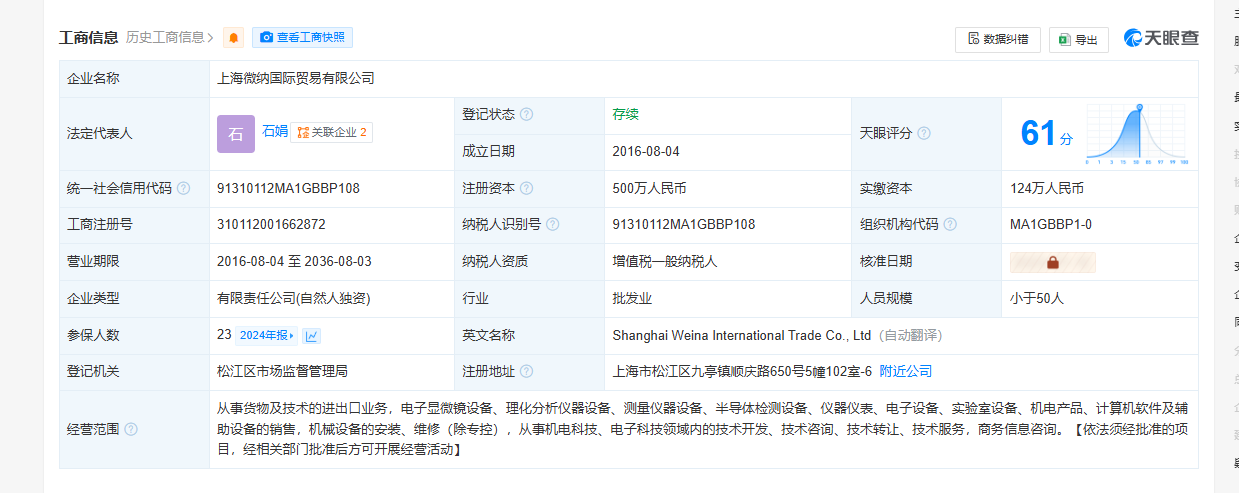Click the 天眼查 logo
The height and width of the screenshot is (493, 1239).
point(1161,38)
